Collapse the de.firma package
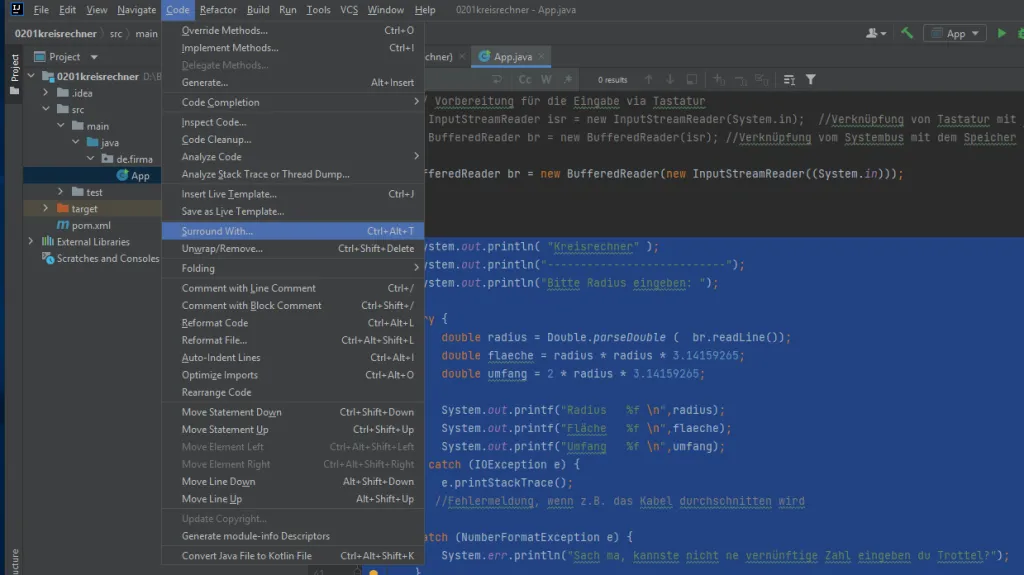 (x=91, y=159)
